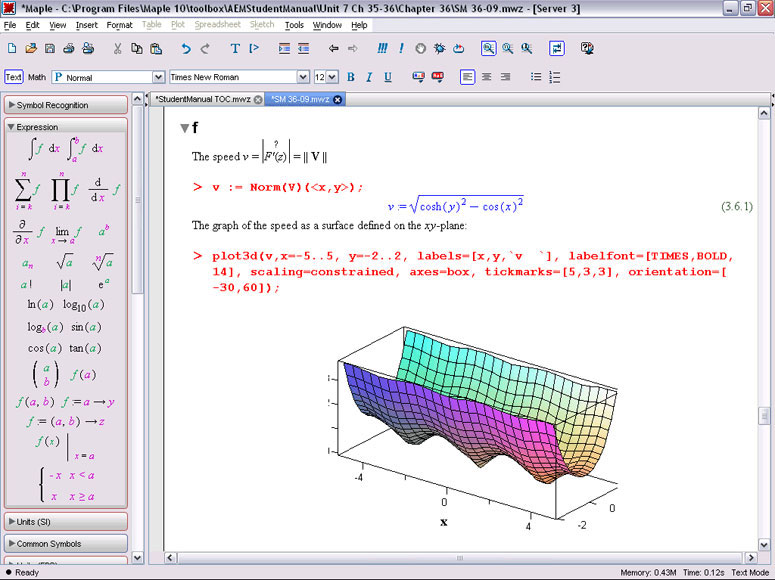The height and width of the screenshot is (580, 775).
Task: Collapse section f with triangle
Action: click(x=183, y=128)
